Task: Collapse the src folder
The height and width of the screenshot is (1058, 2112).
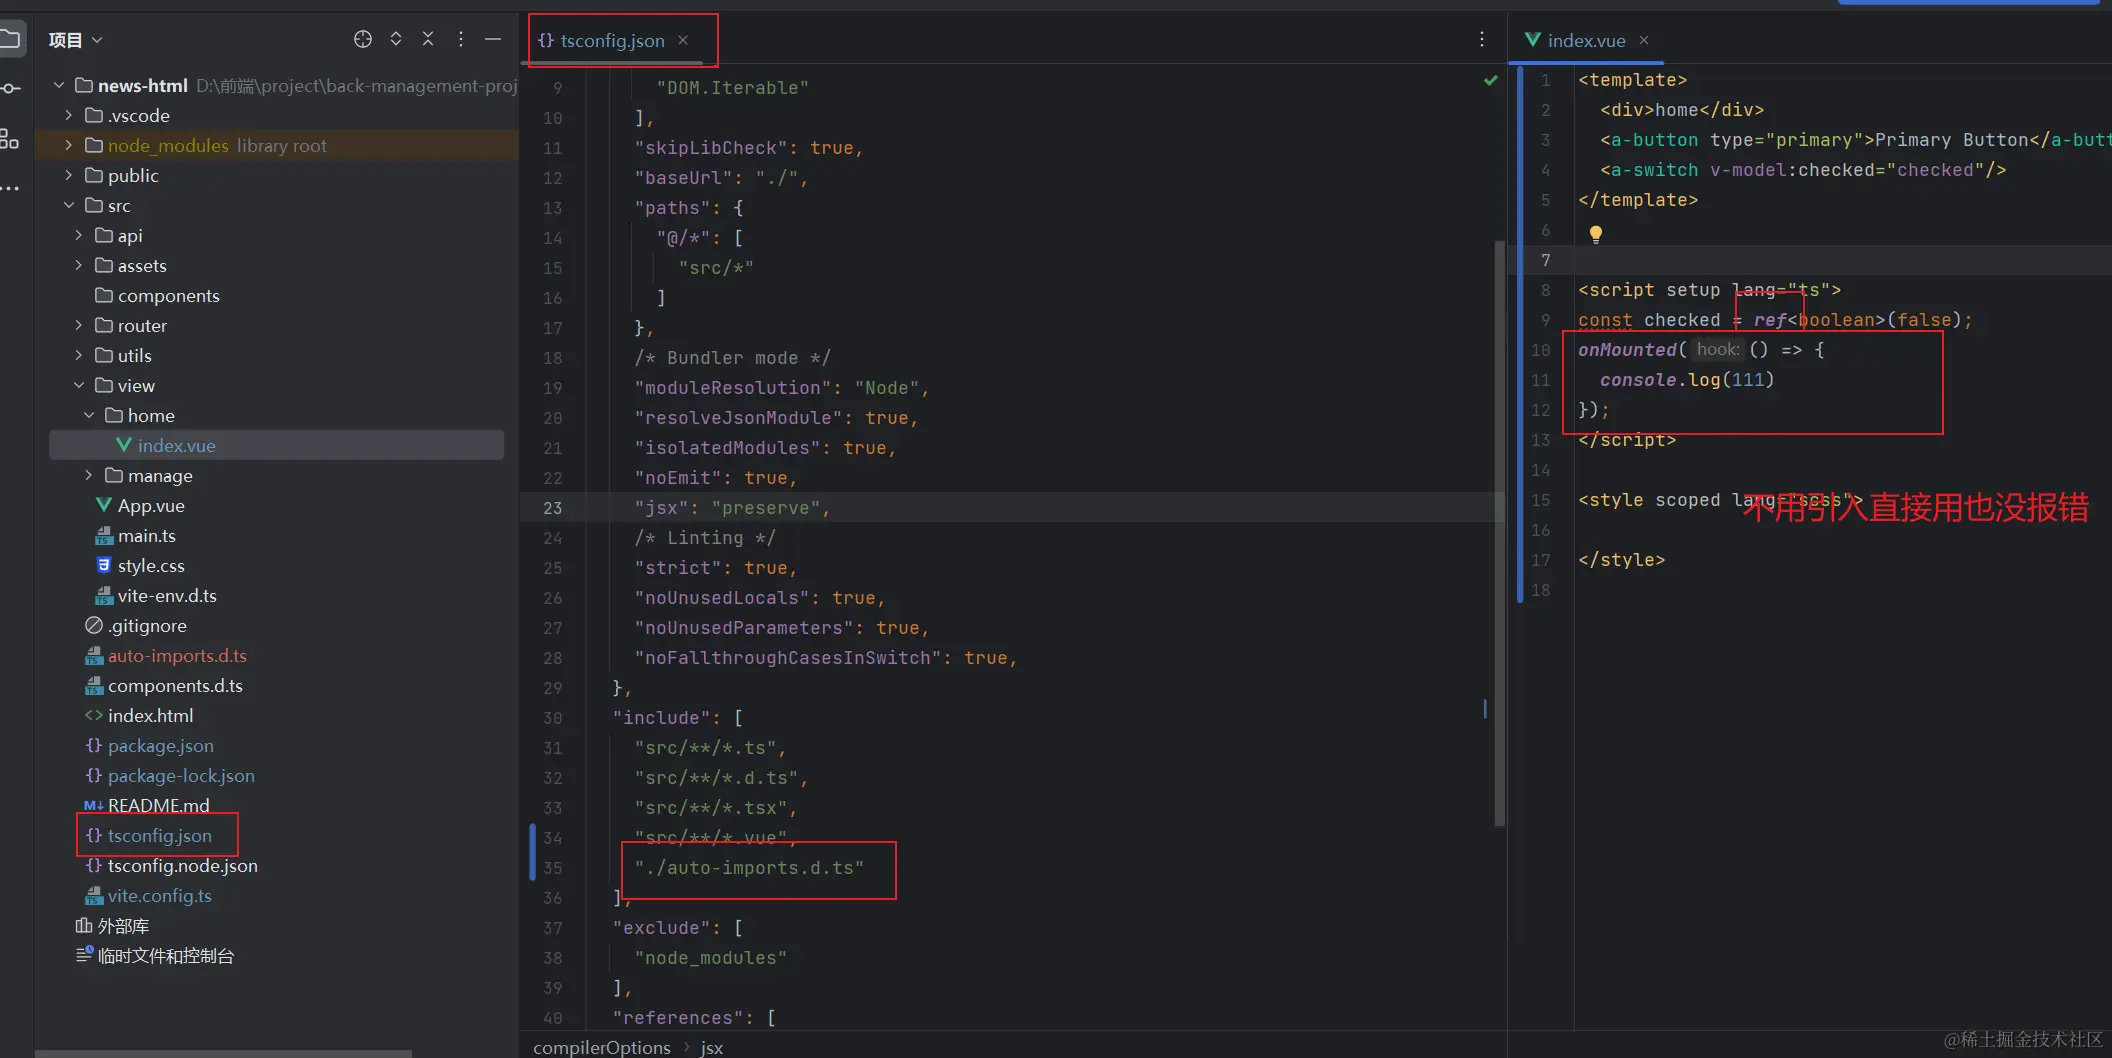Action: point(68,205)
